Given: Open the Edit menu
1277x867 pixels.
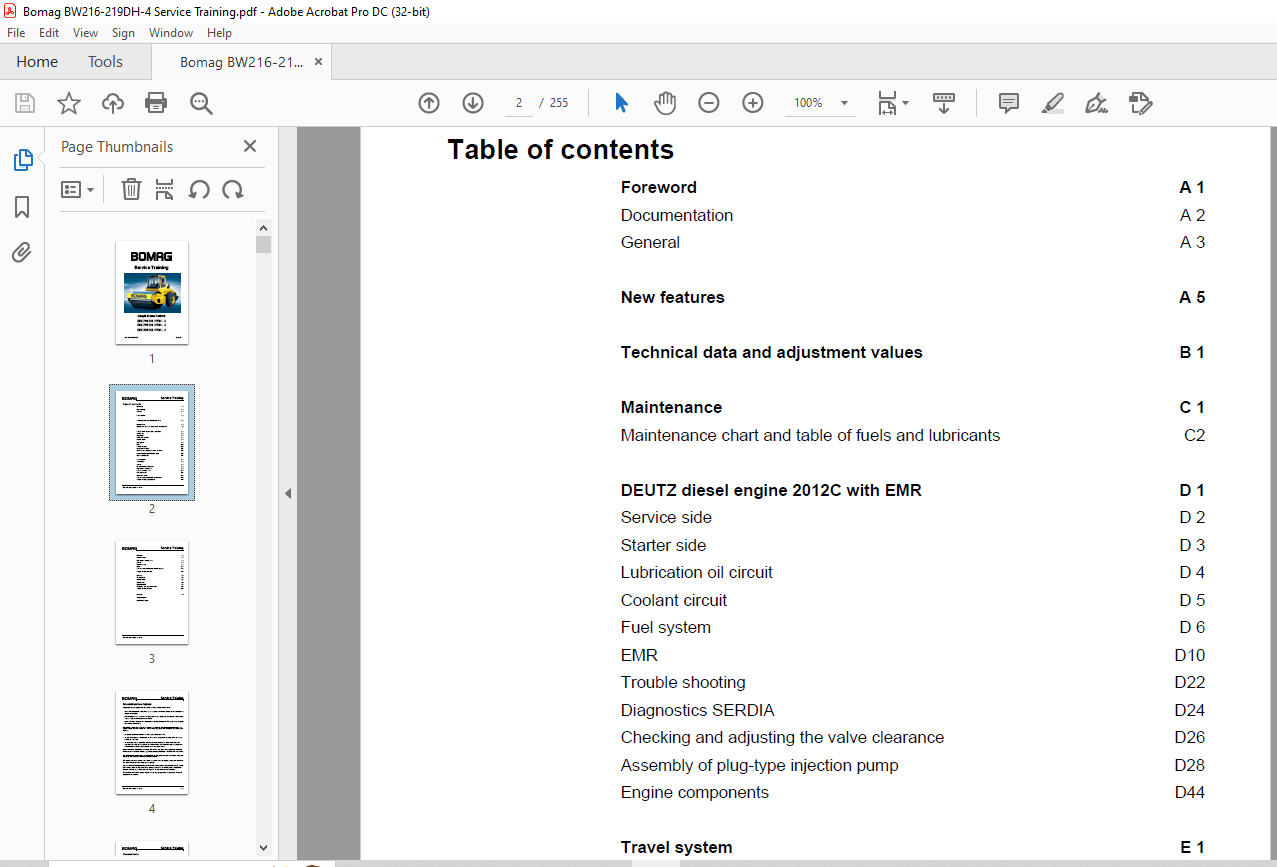Looking at the screenshot, I should 49,33.
